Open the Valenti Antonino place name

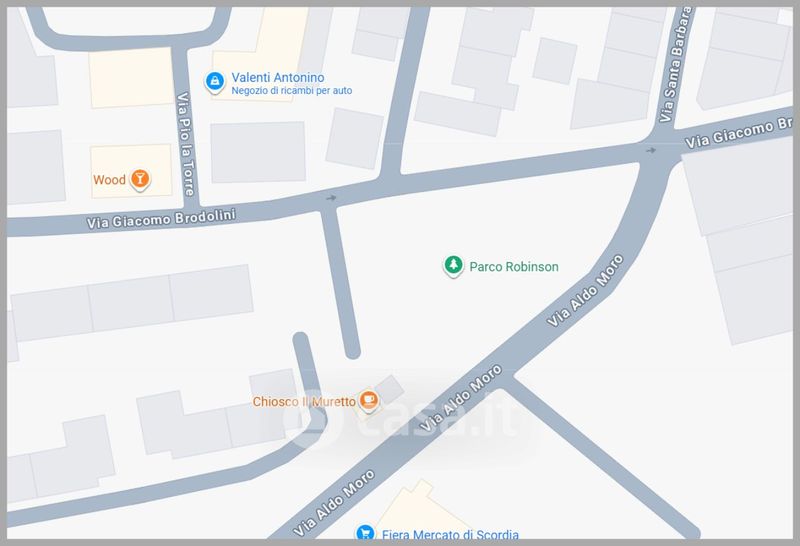click(278, 77)
